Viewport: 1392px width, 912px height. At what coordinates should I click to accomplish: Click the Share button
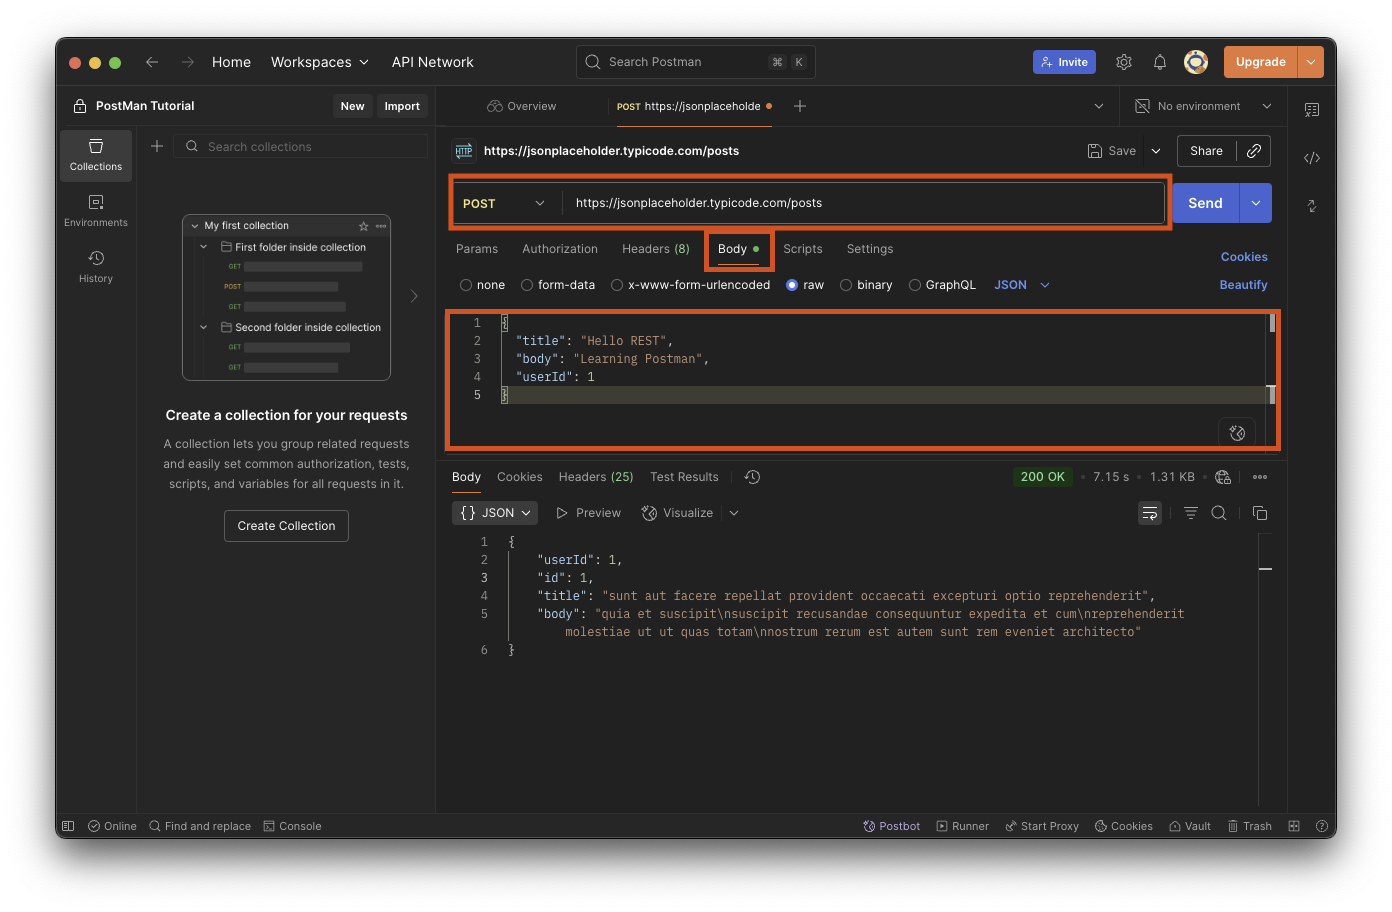click(x=1206, y=151)
